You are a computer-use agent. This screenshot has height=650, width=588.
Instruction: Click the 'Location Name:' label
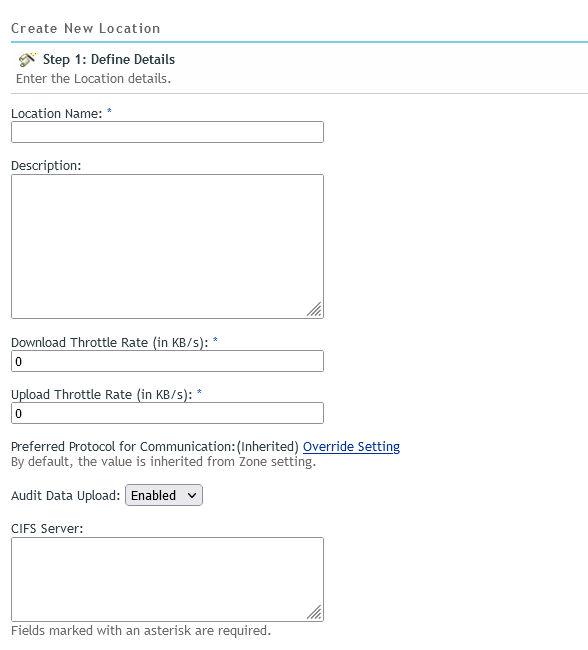[x=57, y=114]
